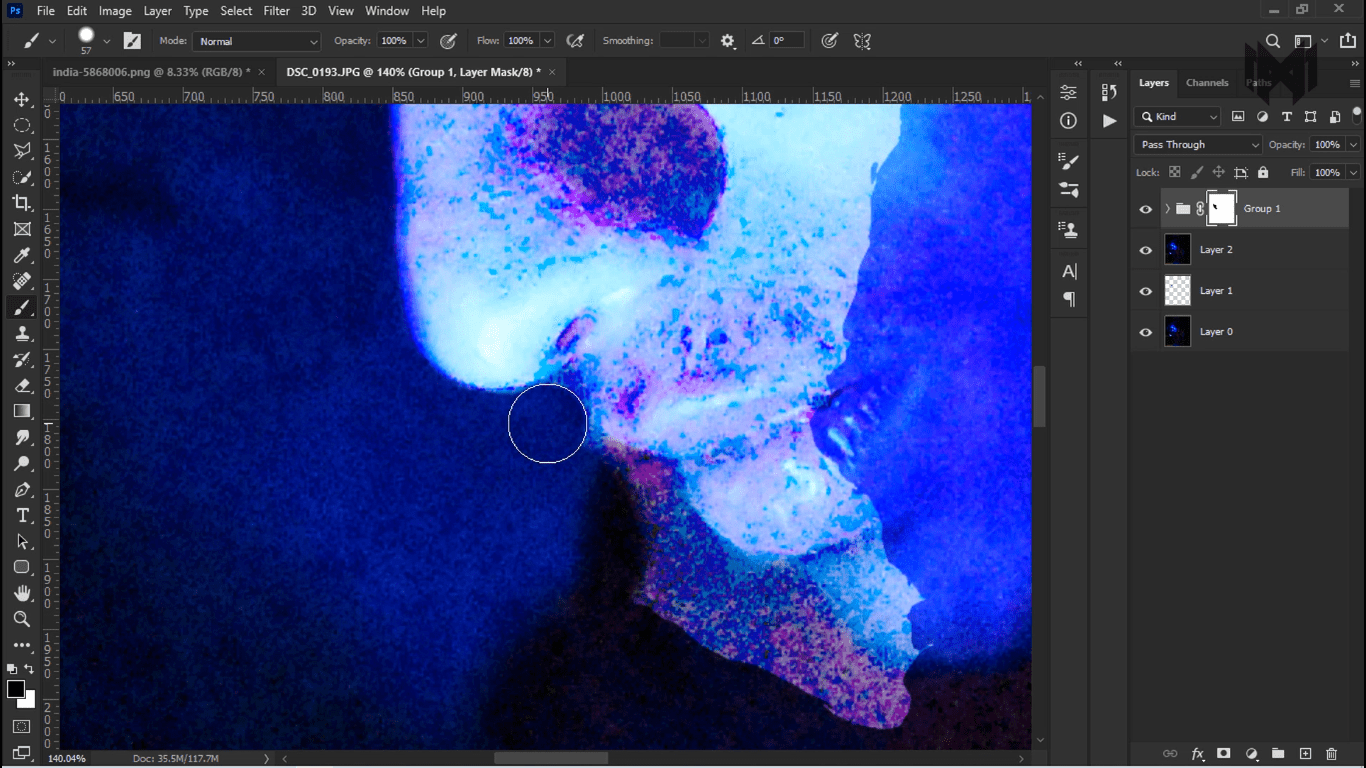The height and width of the screenshot is (768, 1366).
Task: Select the Polygonal Lasso tool
Action: coord(21,151)
